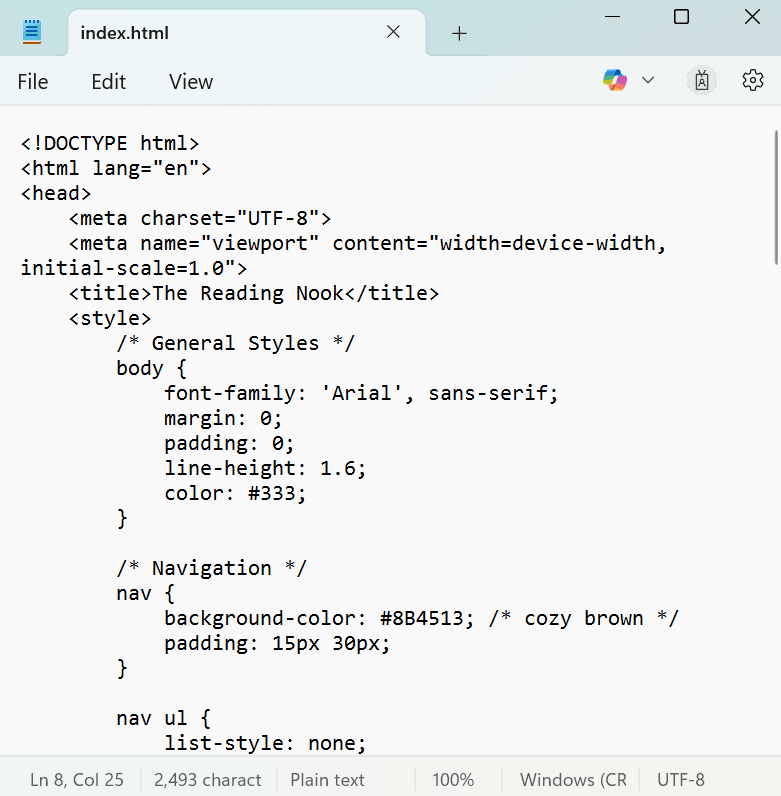Image resolution: width=781 pixels, height=796 pixels.
Task: Click the UTF-8 encoding indicator
Action: [681, 779]
